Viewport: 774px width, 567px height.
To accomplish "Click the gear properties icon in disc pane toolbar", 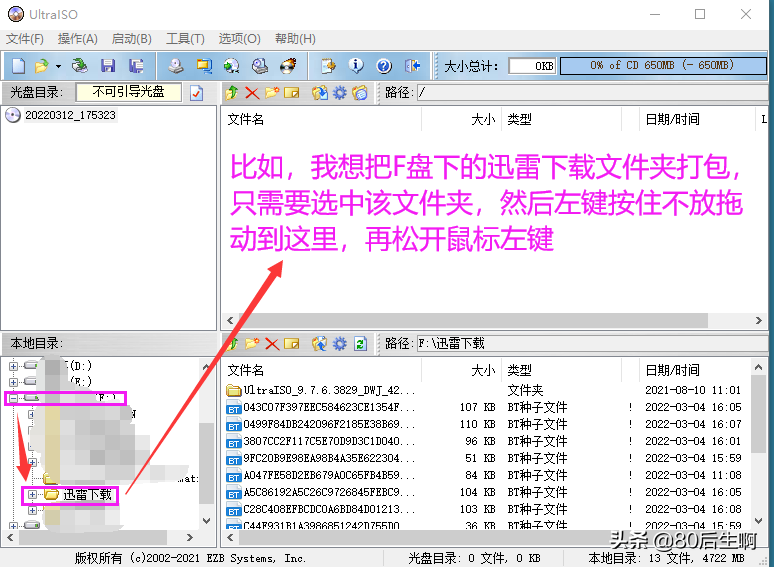I will click(x=340, y=93).
